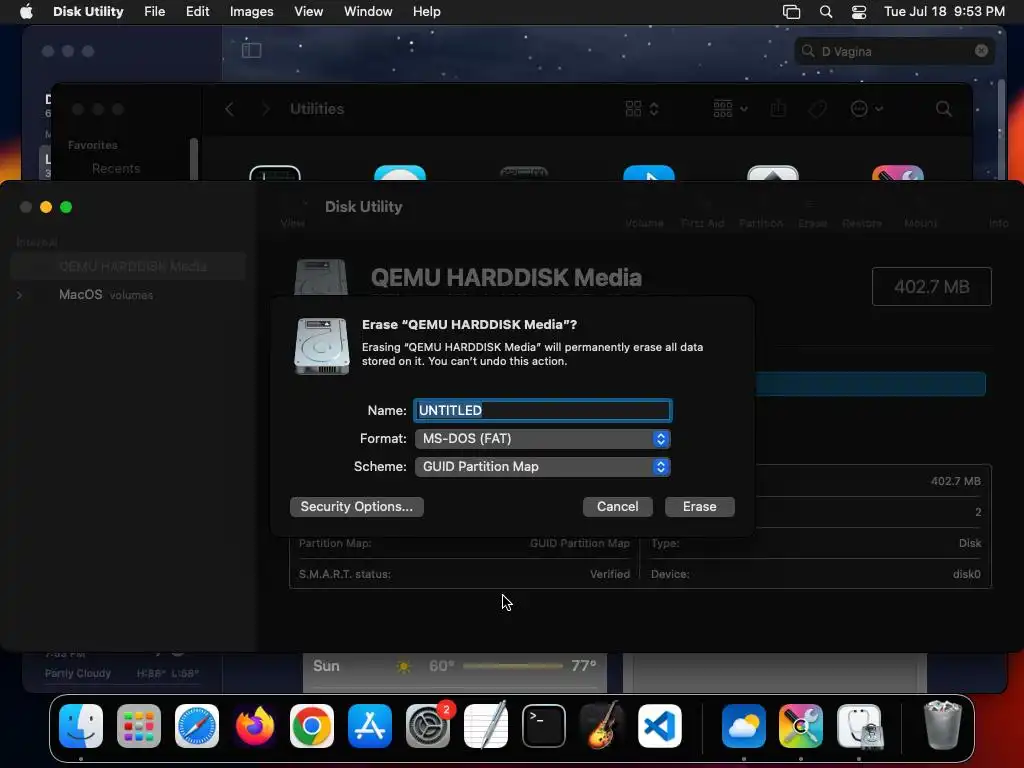Open the Group By dropdown in Finder

point(730,109)
